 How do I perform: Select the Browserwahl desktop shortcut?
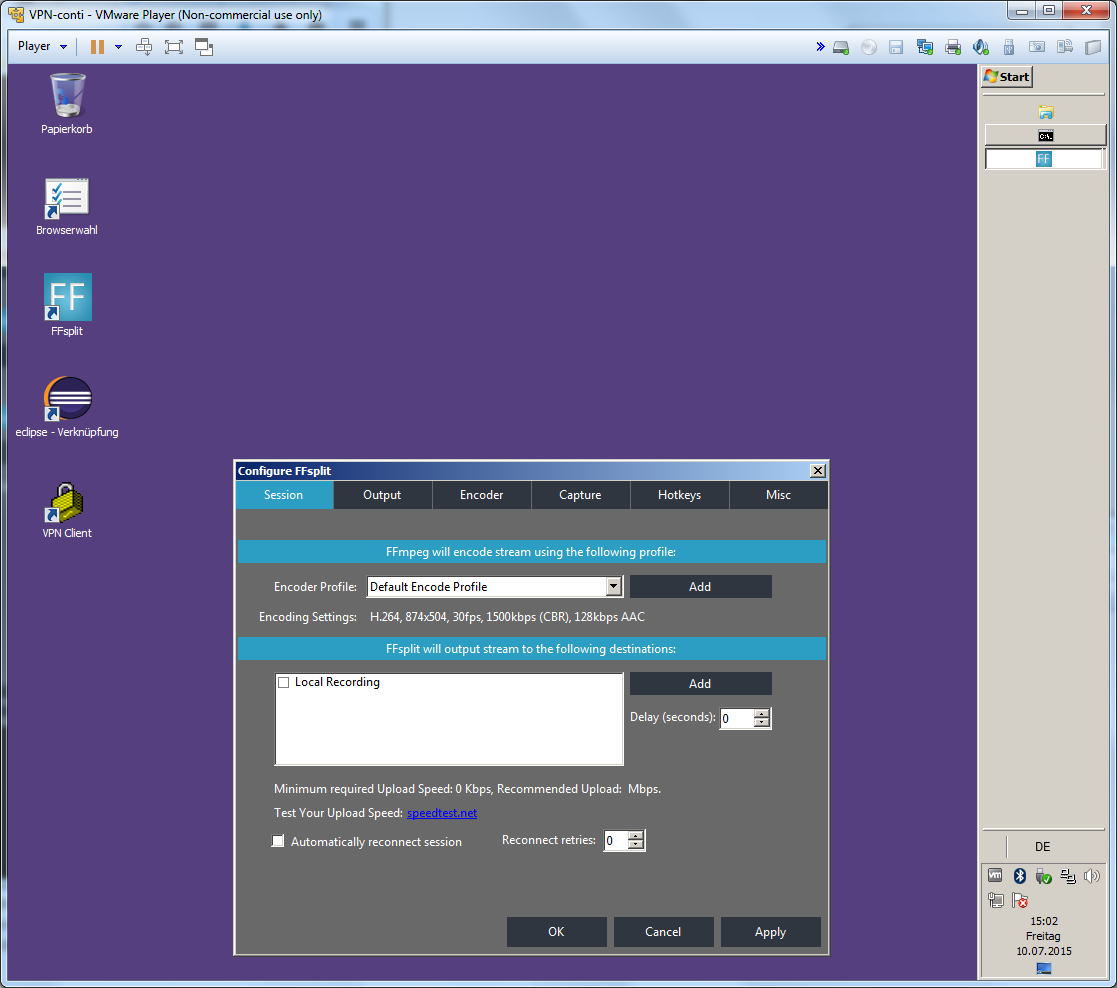[x=67, y=207]
